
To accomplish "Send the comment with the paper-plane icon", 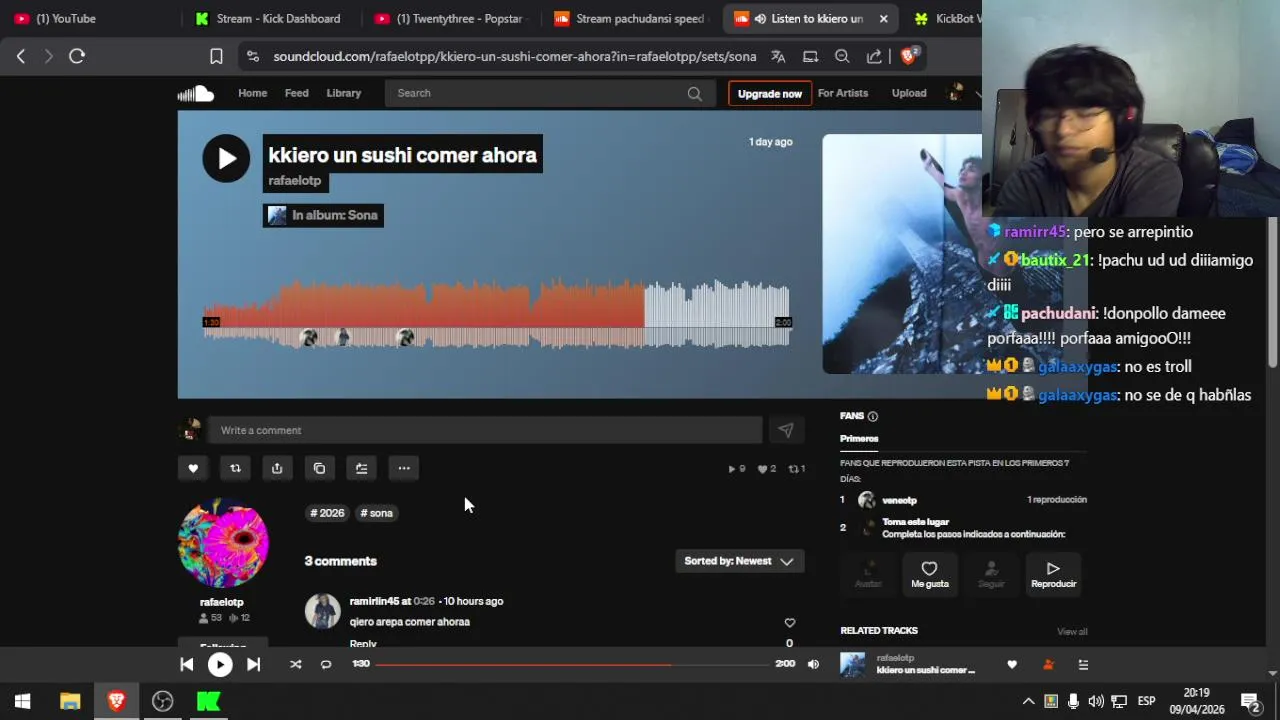I will click(786, 430).
